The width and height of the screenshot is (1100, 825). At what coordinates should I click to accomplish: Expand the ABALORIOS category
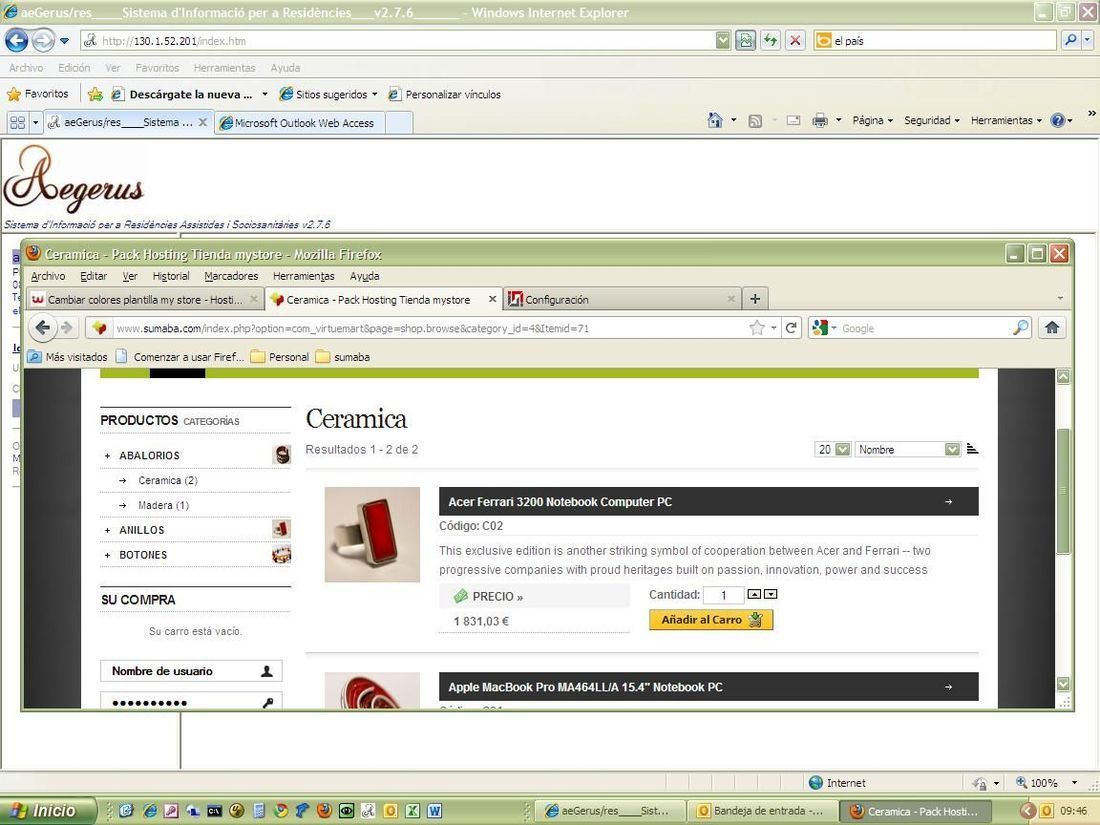tap(107, 456)
